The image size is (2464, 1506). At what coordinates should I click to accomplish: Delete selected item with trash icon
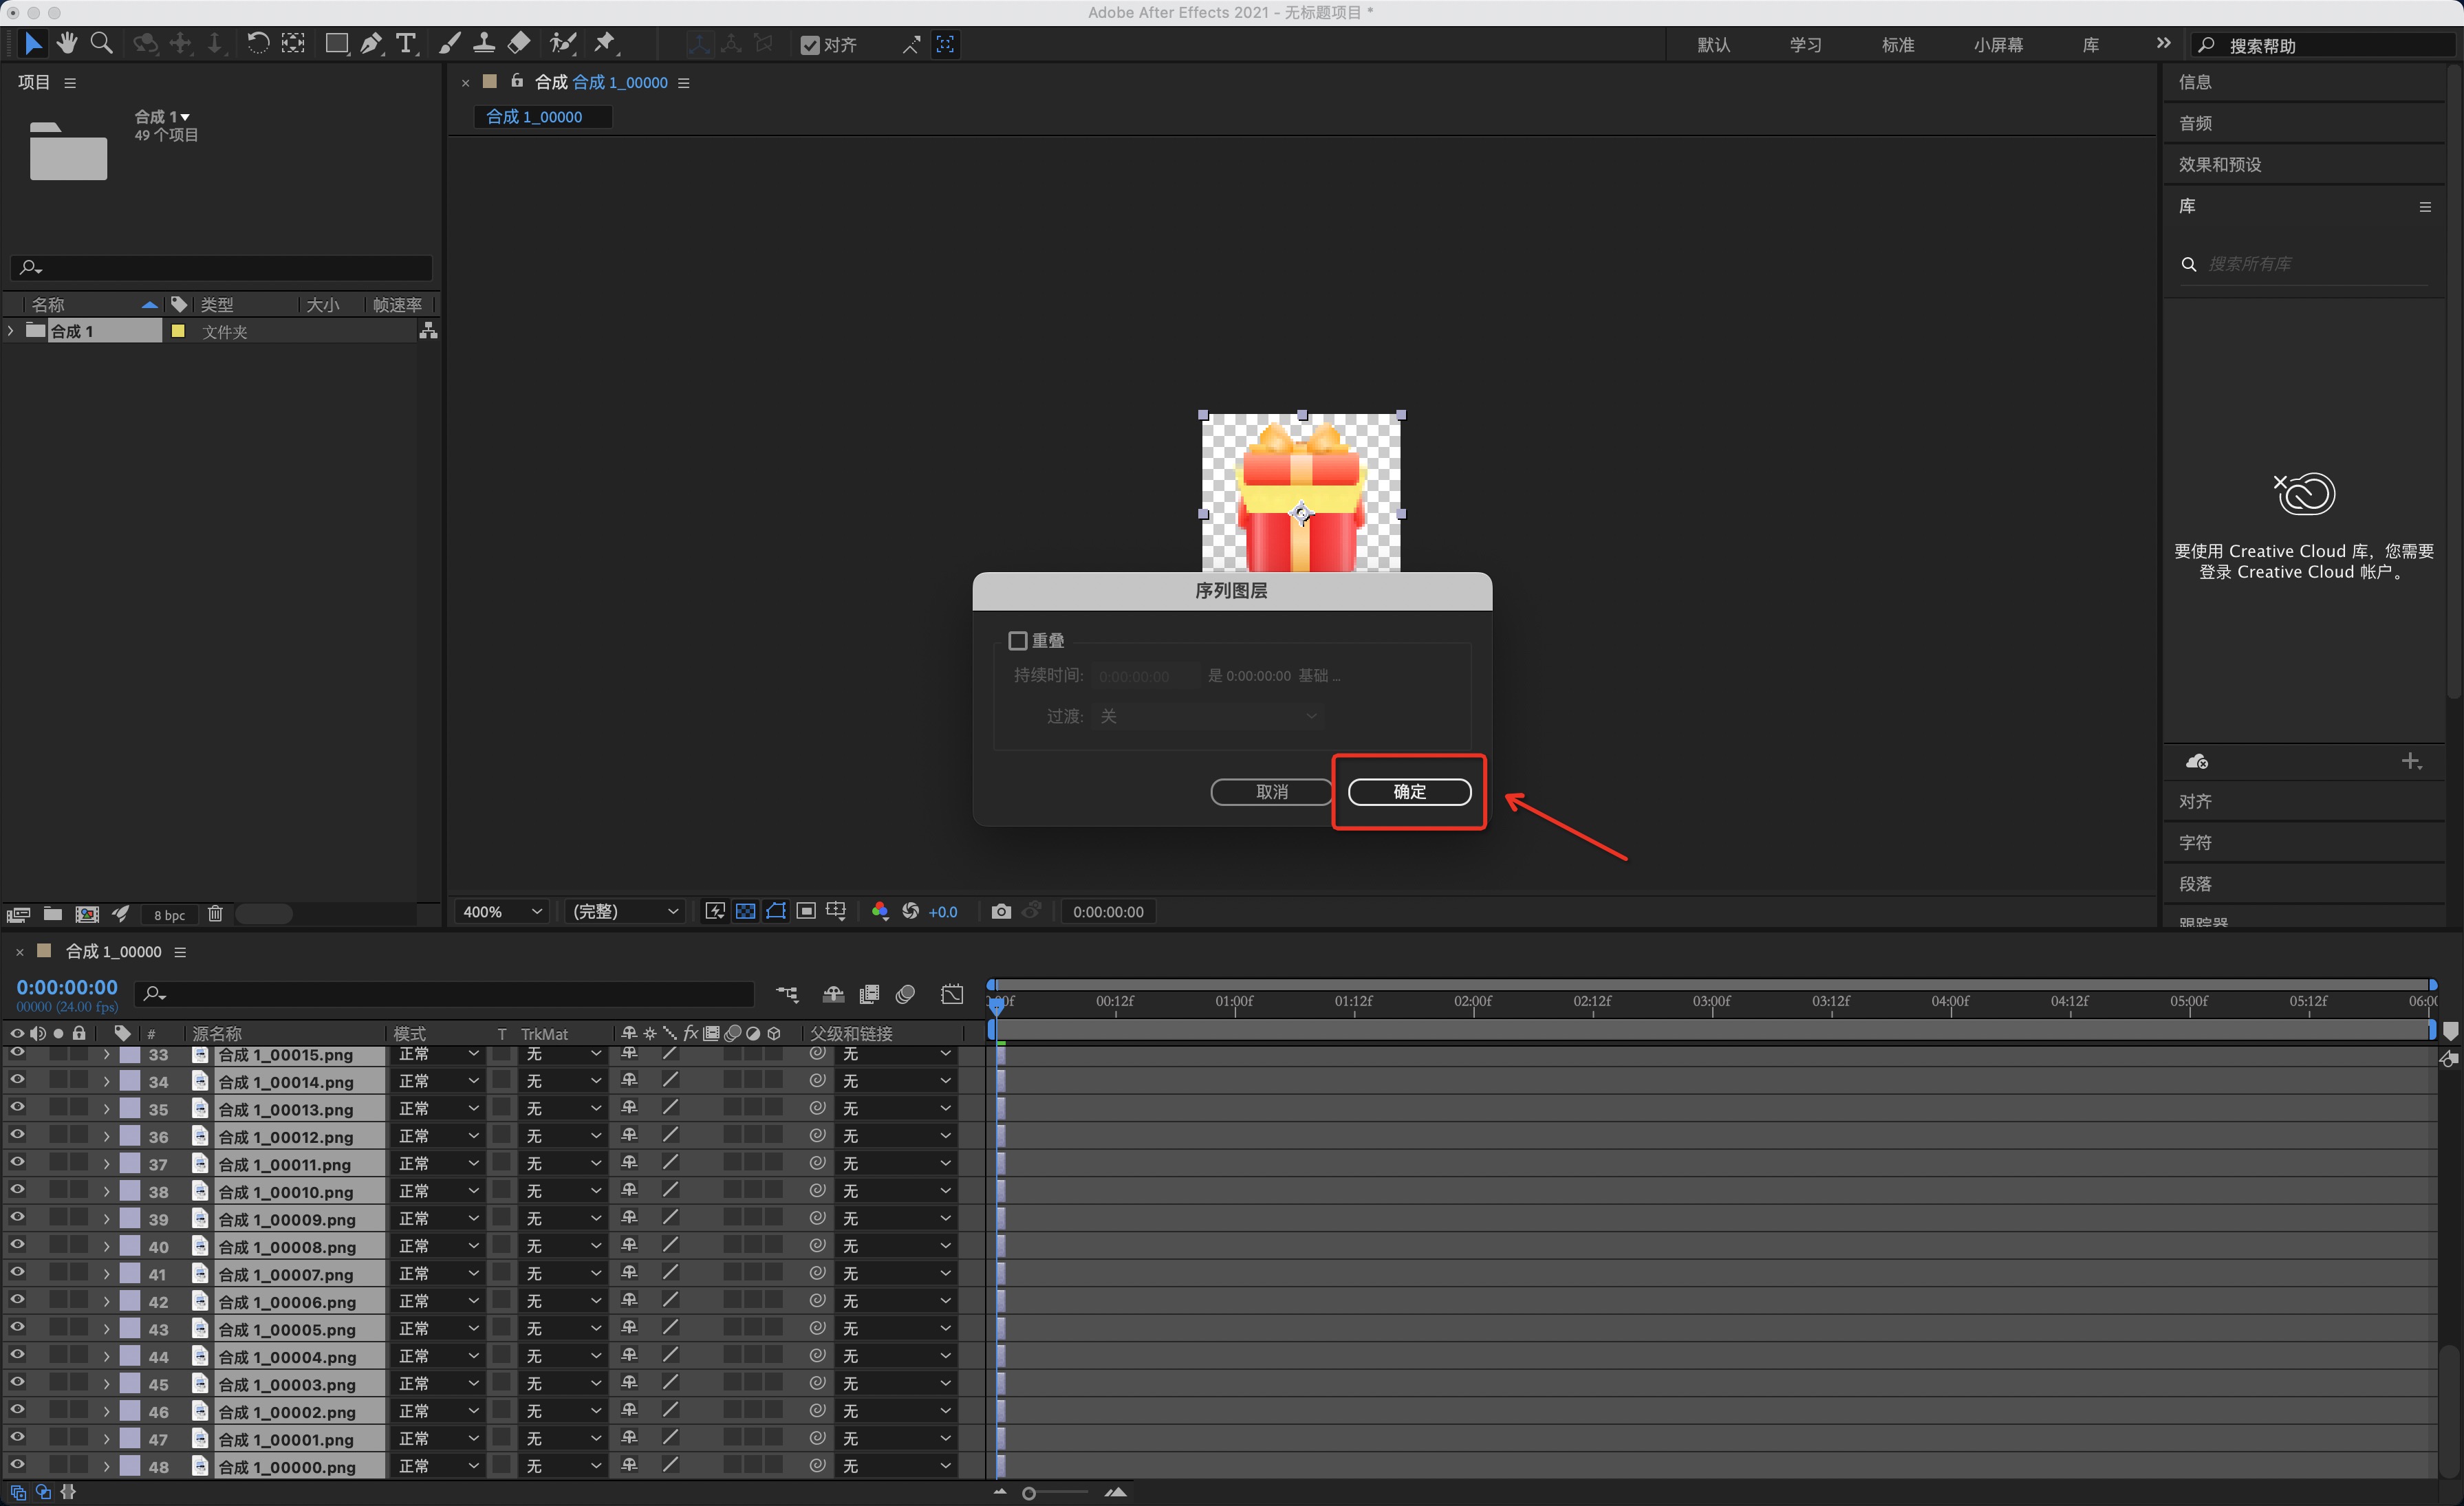coord(215,913)
